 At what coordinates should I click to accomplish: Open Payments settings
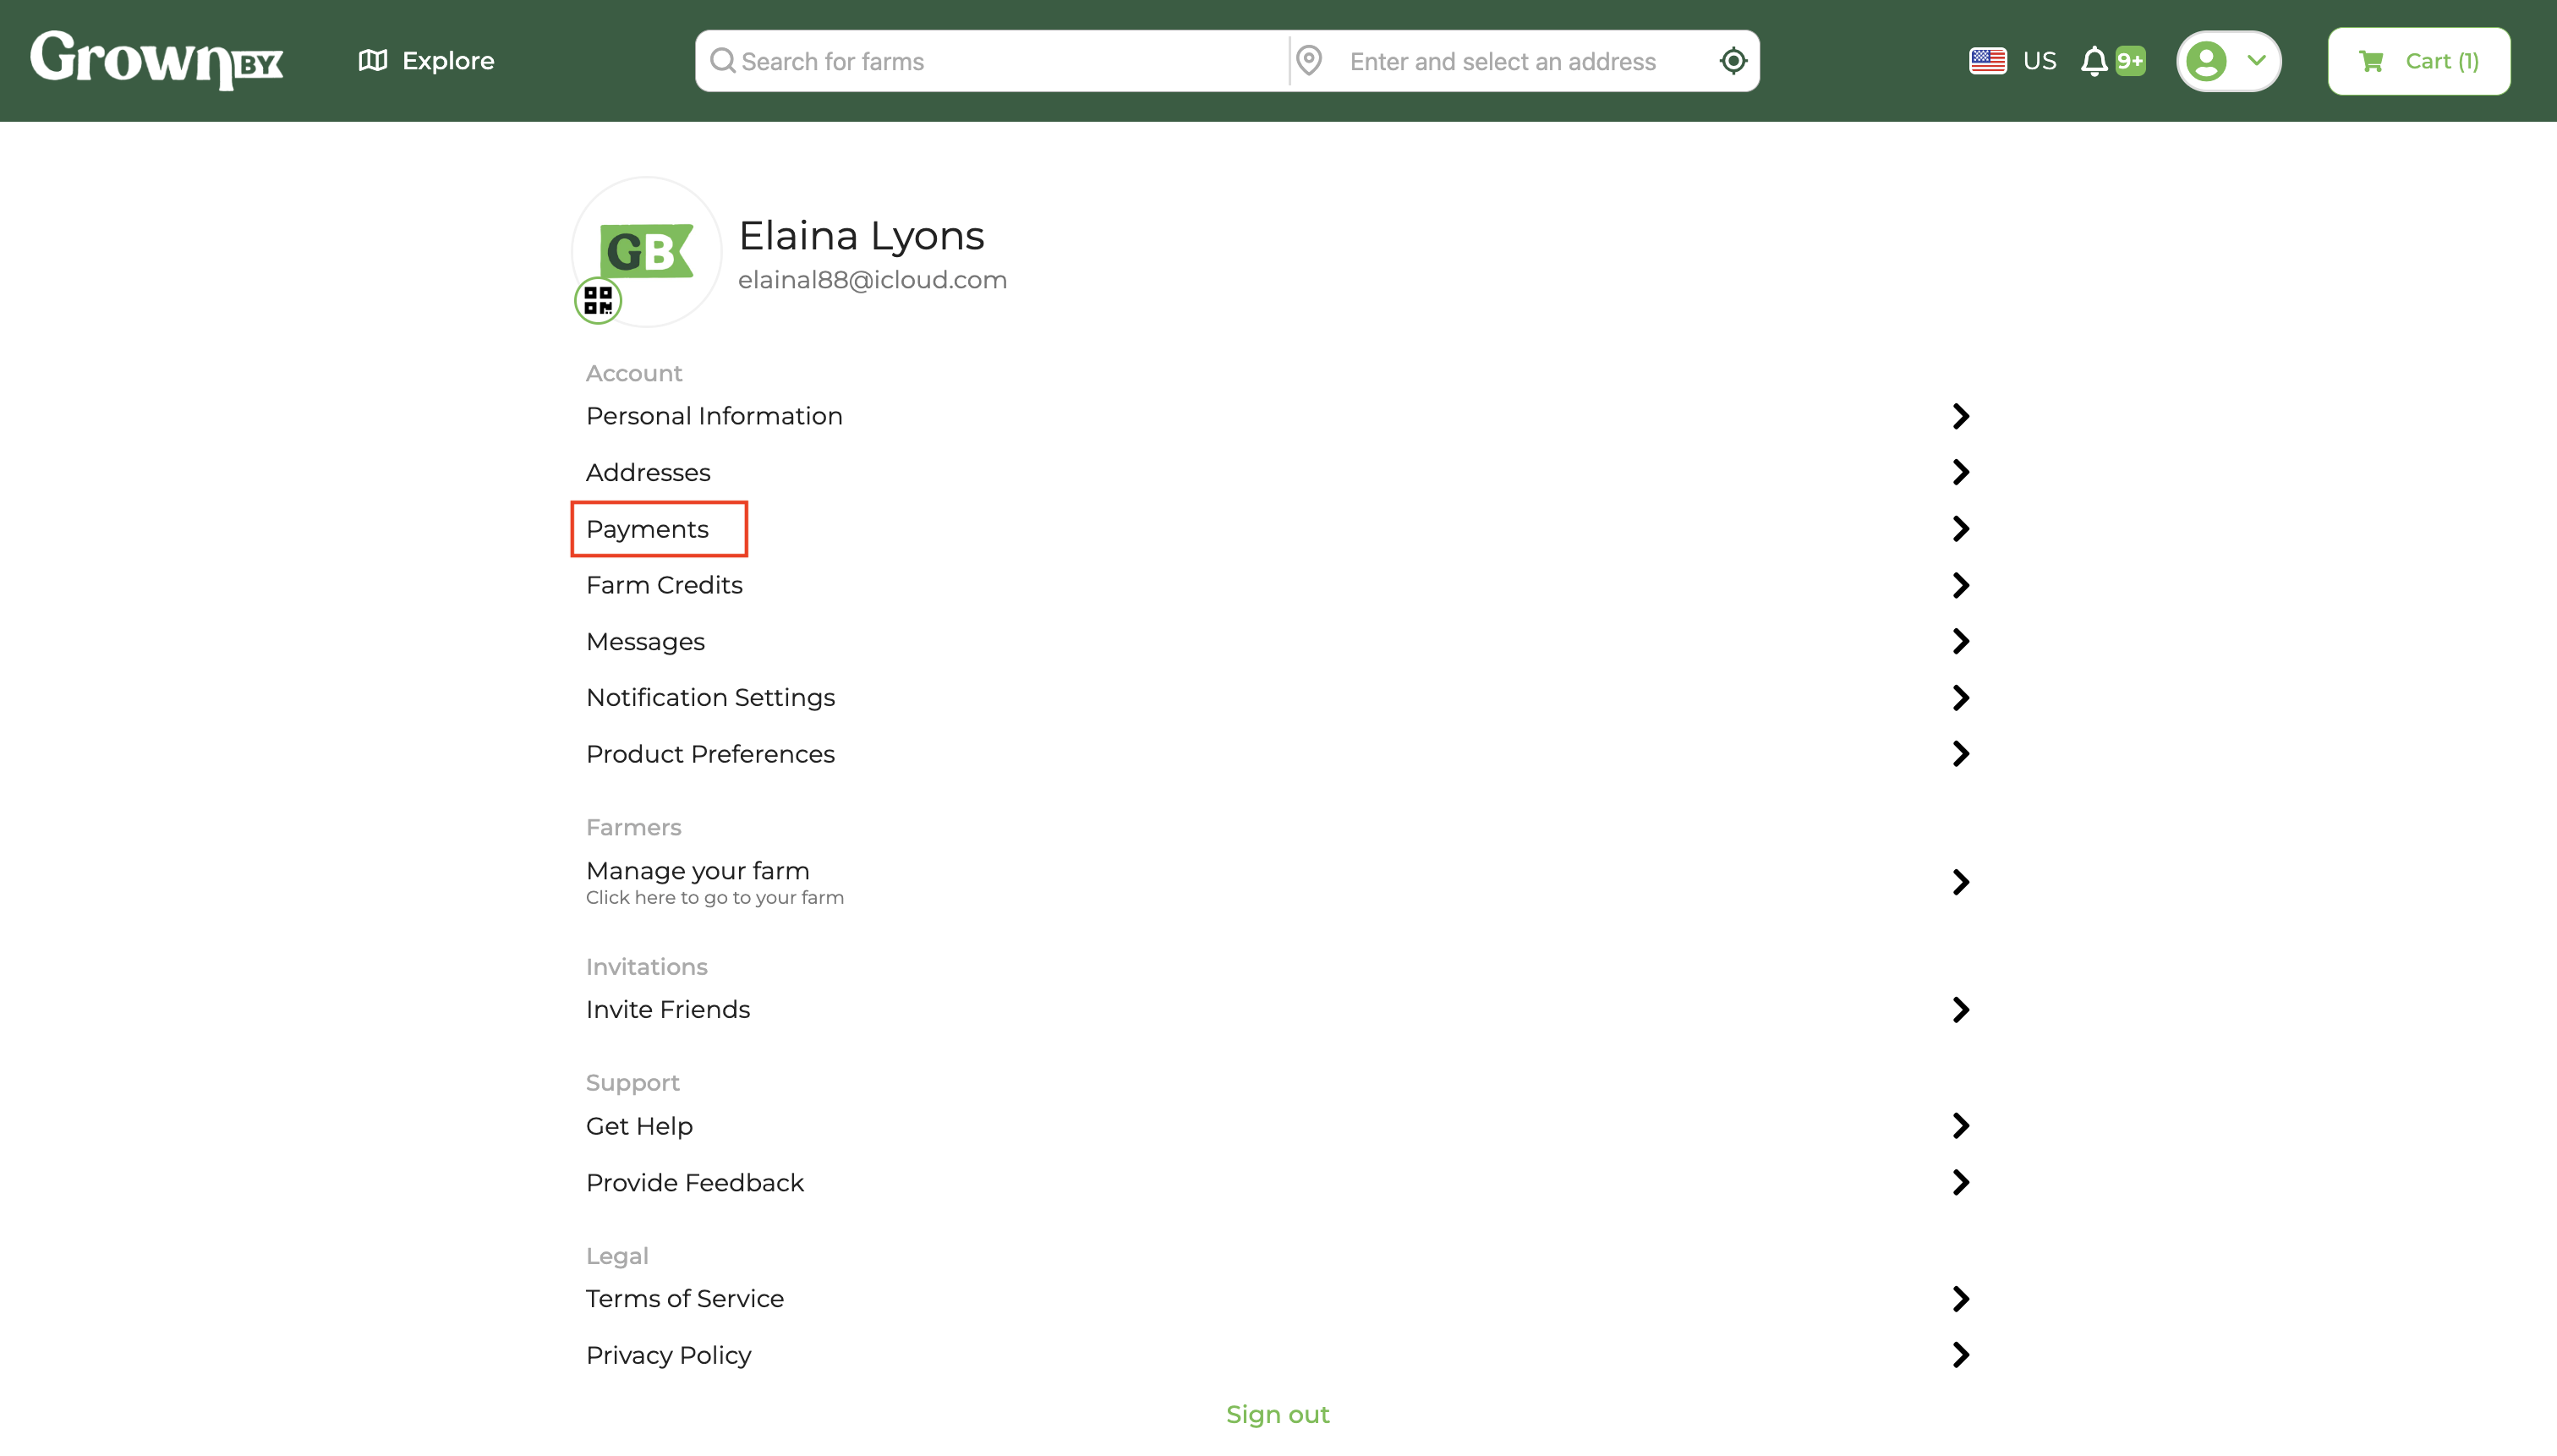[1277, 529]
